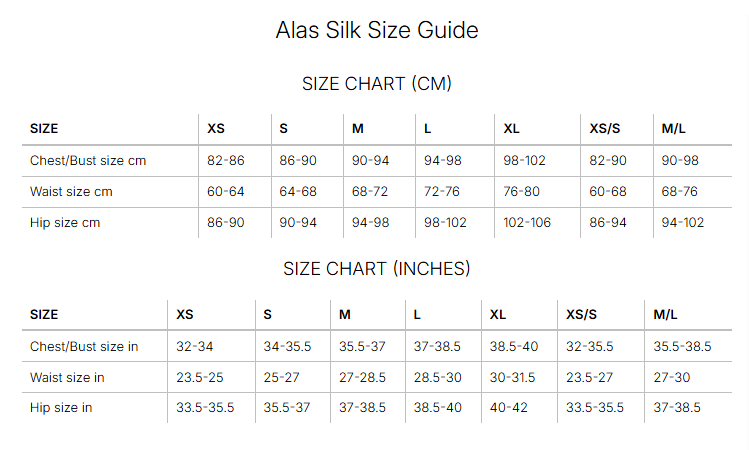This screenshot has width=749, height=450.
Task: Click the 32-34 chest inches cell
Action: (194, 346)
